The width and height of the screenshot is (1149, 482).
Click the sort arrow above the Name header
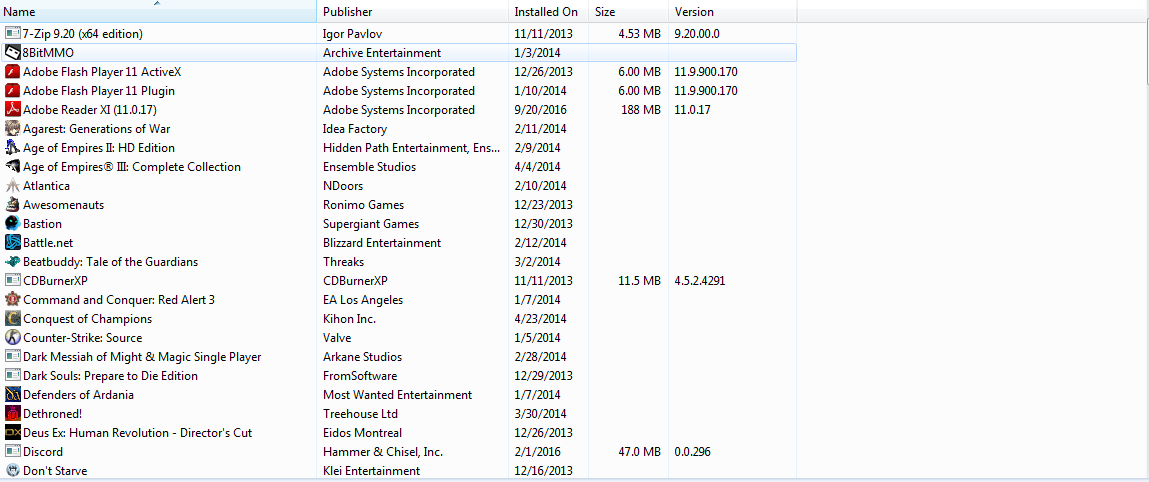(158, 3)
